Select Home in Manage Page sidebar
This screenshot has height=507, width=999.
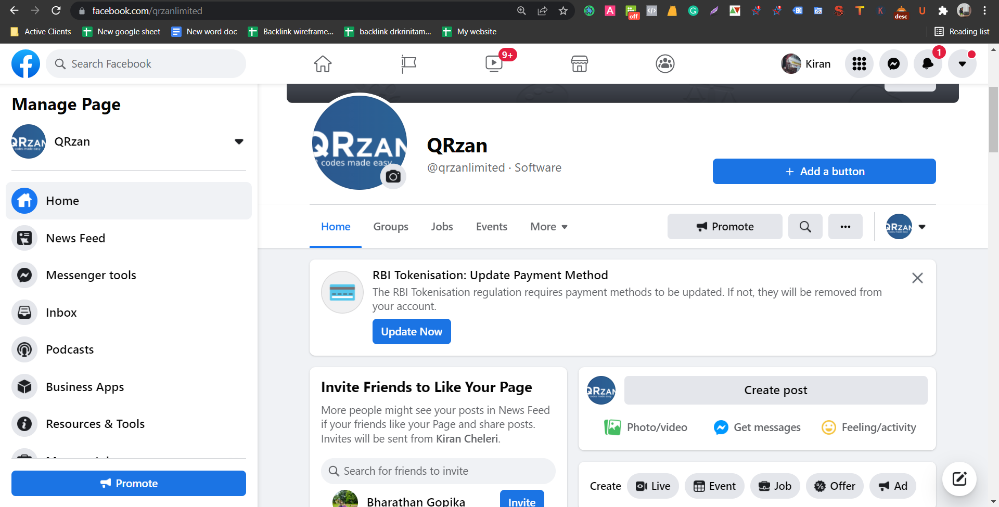pyautogui.click(x=129, y=201)
